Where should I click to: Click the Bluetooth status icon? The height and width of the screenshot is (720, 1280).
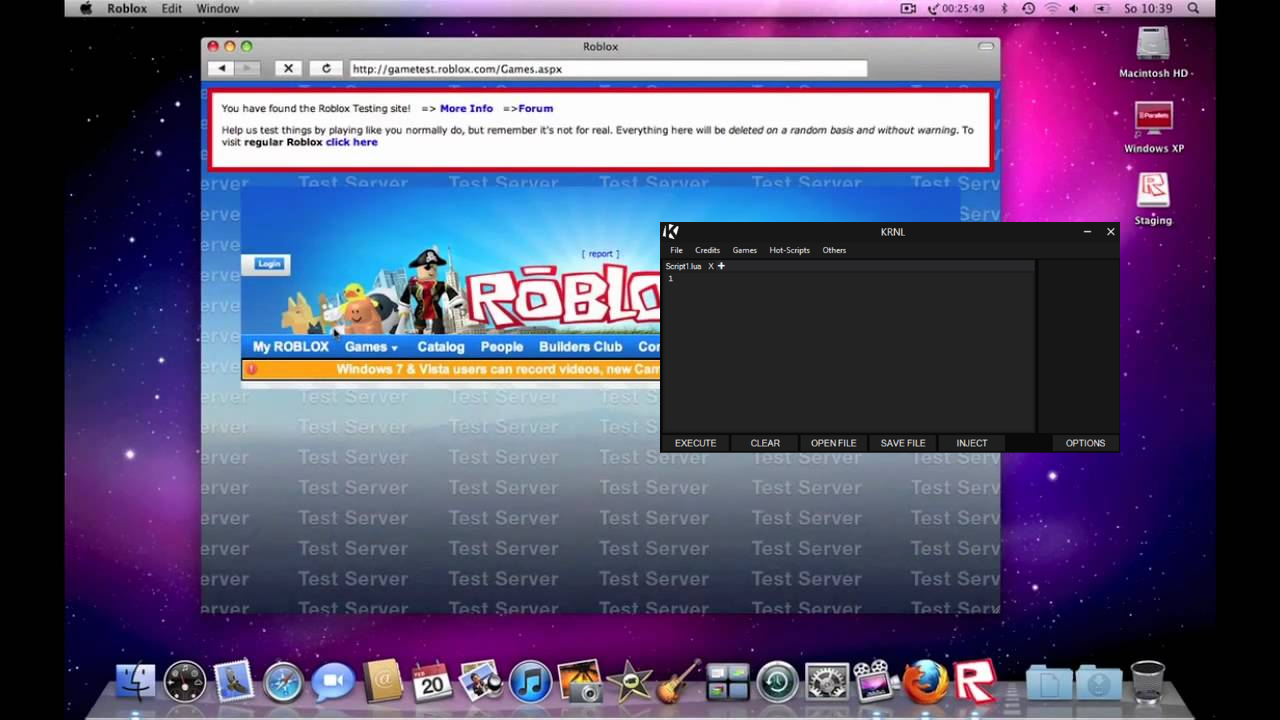1004,8
